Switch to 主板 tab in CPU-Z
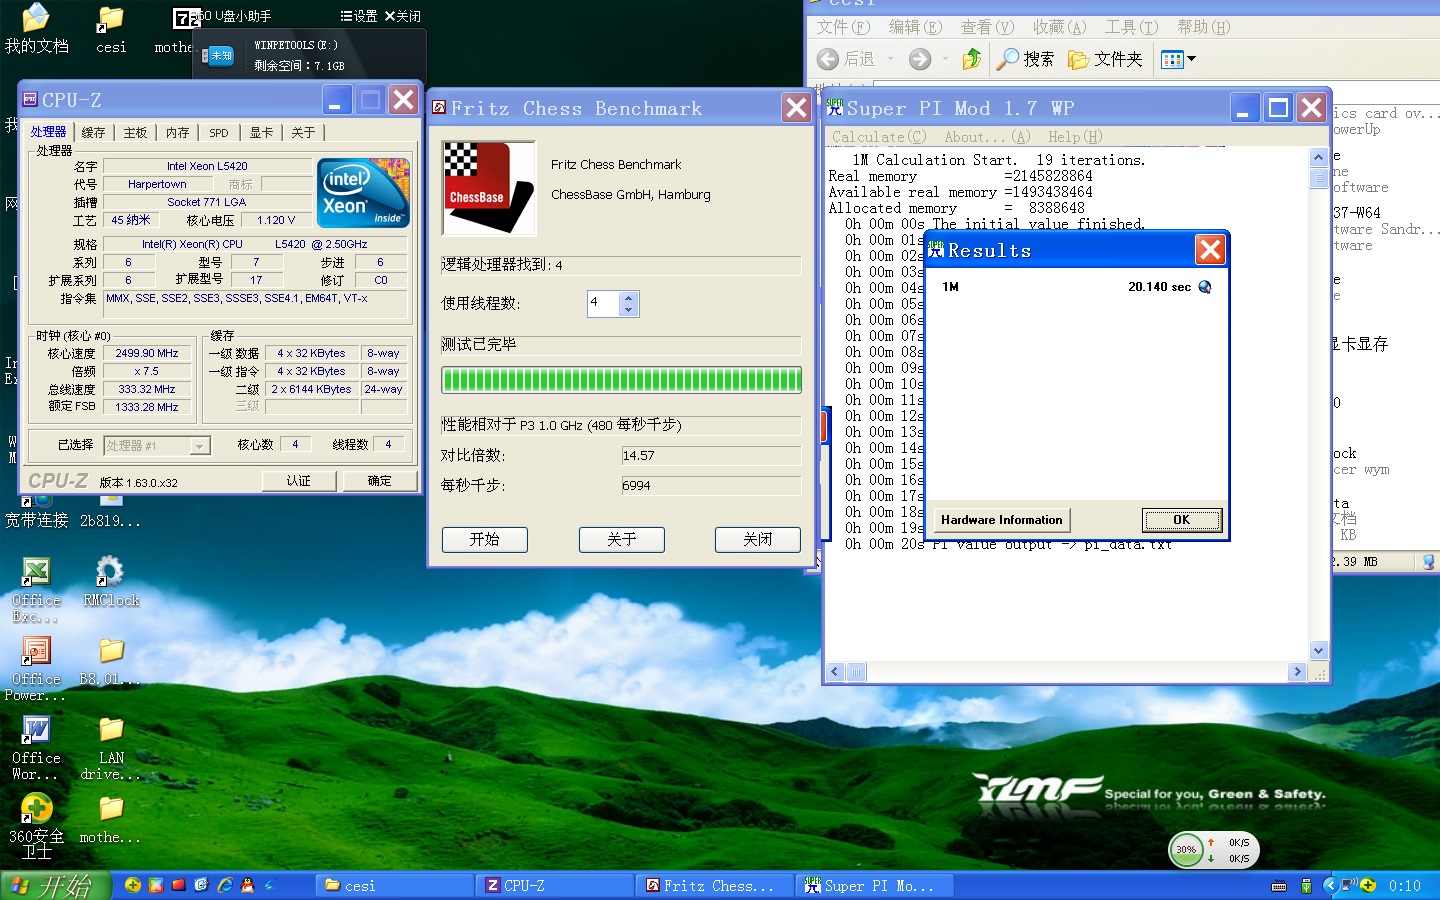 click(135, 133)
